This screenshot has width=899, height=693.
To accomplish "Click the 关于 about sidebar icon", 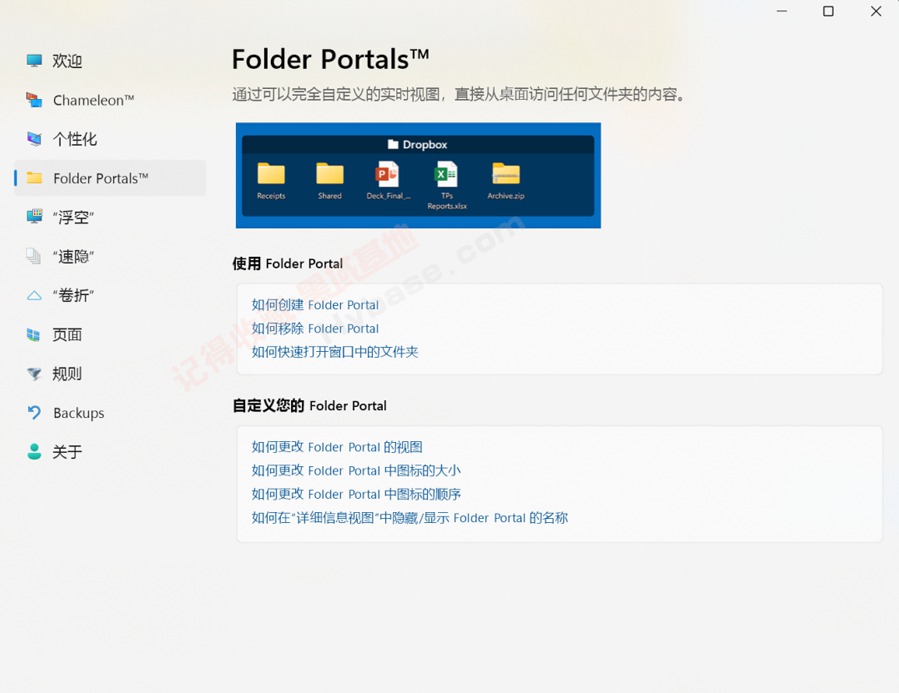I will click(32, 451).
